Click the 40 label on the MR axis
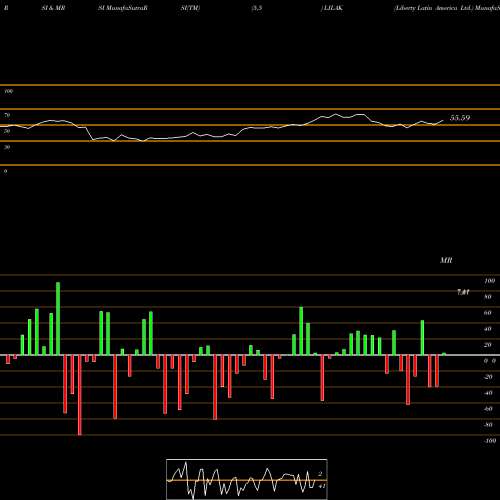This screenshot has width=500, height=500. [488, 329]
